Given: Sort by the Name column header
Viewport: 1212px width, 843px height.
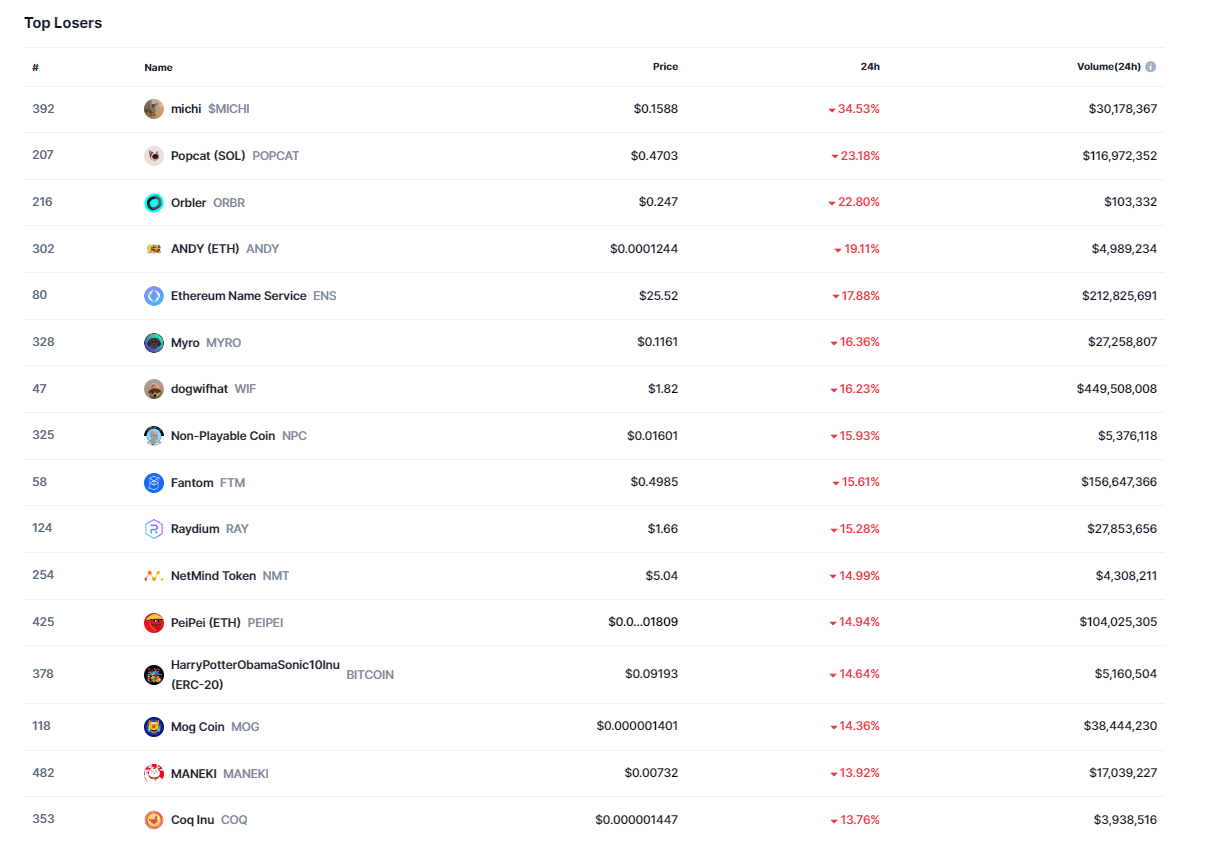Looking at the screenshot, I should pyautogui.click(x=158, y=68).
